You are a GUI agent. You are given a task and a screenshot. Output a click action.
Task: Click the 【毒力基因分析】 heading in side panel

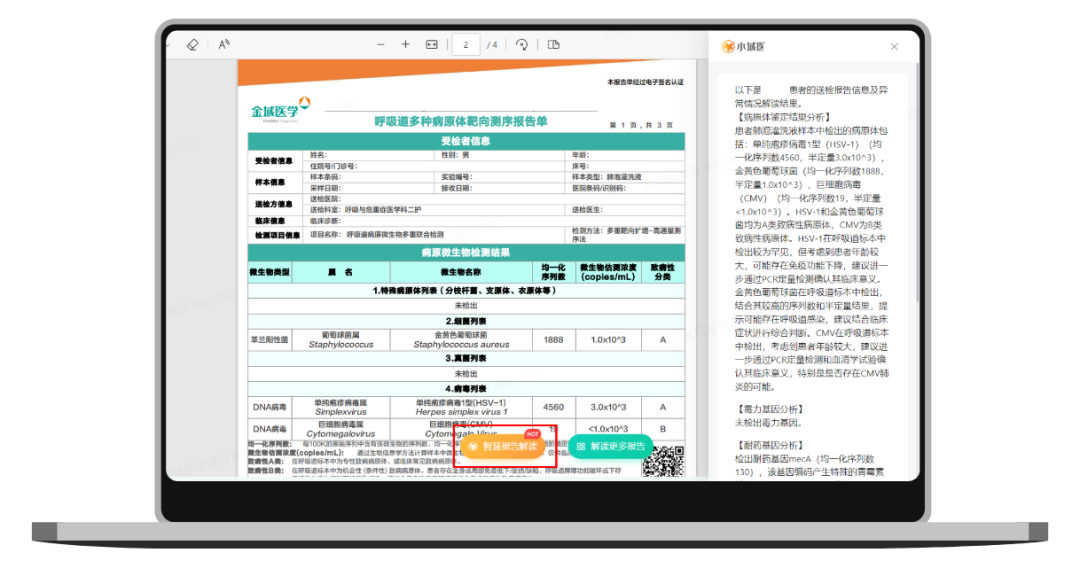[x=771, y=409]
